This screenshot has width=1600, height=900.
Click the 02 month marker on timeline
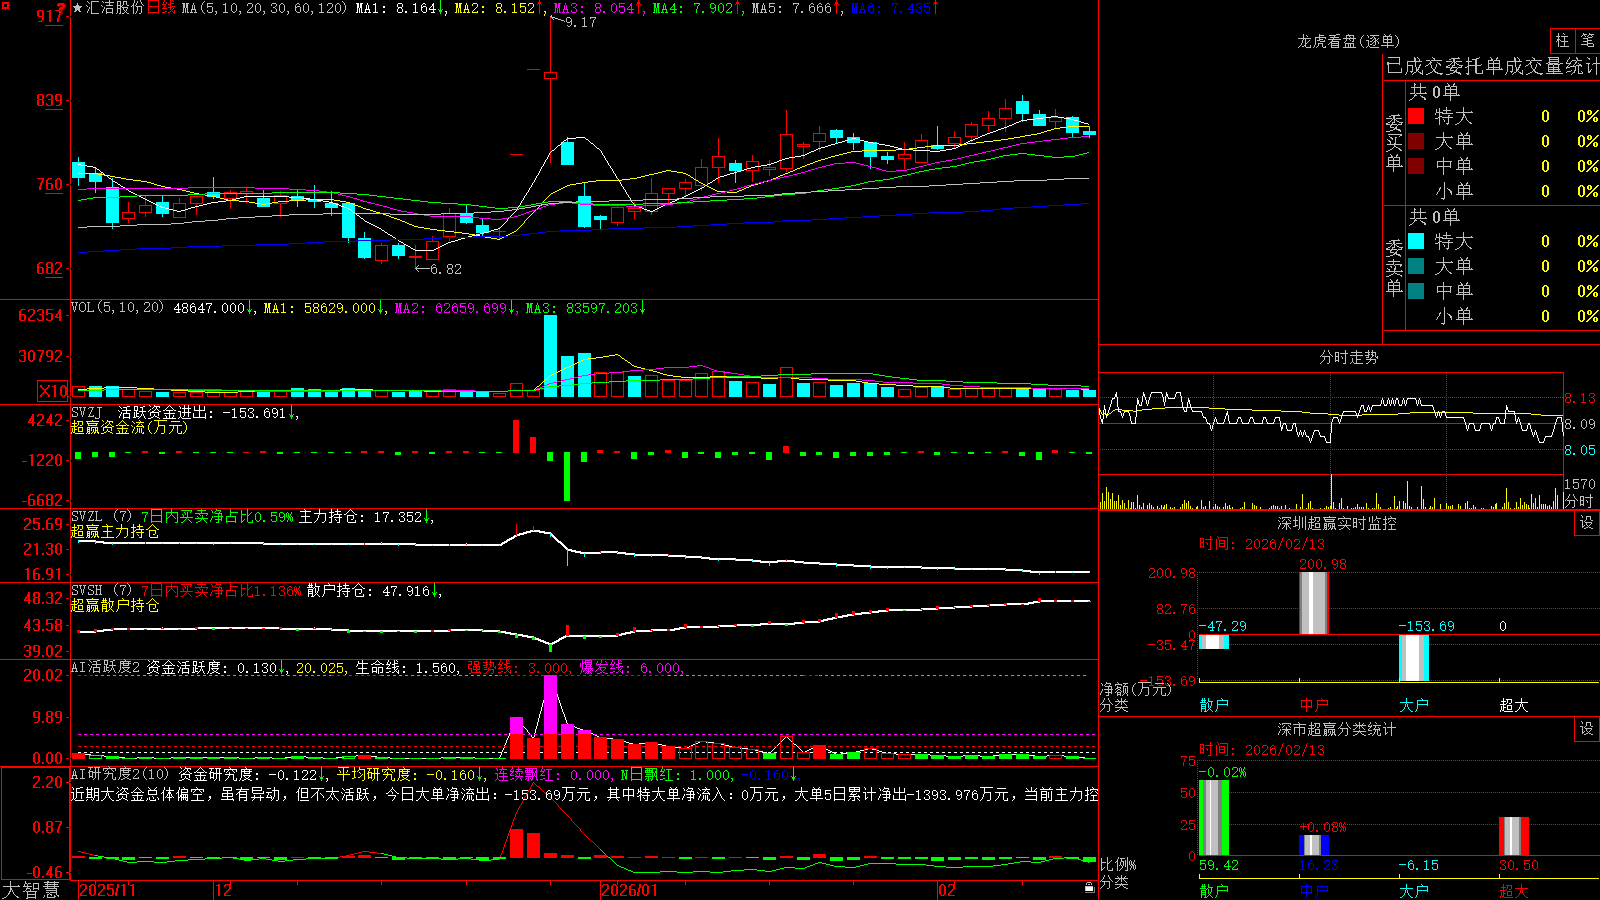pos(947,890)
